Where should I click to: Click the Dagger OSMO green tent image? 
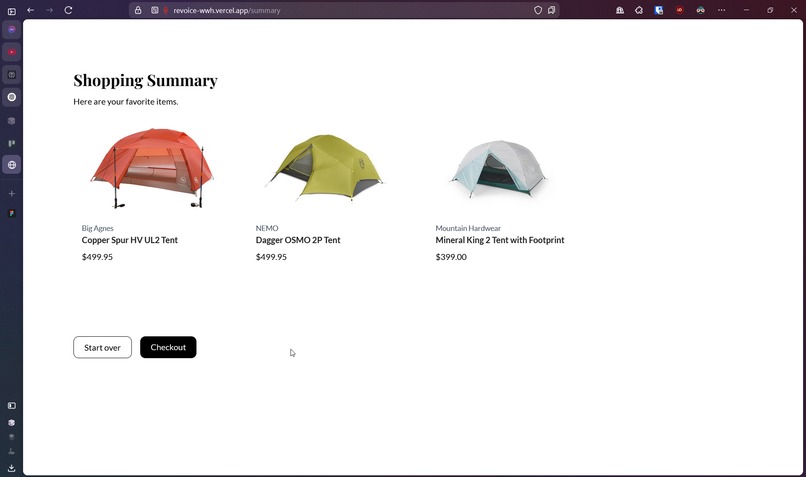325,167
